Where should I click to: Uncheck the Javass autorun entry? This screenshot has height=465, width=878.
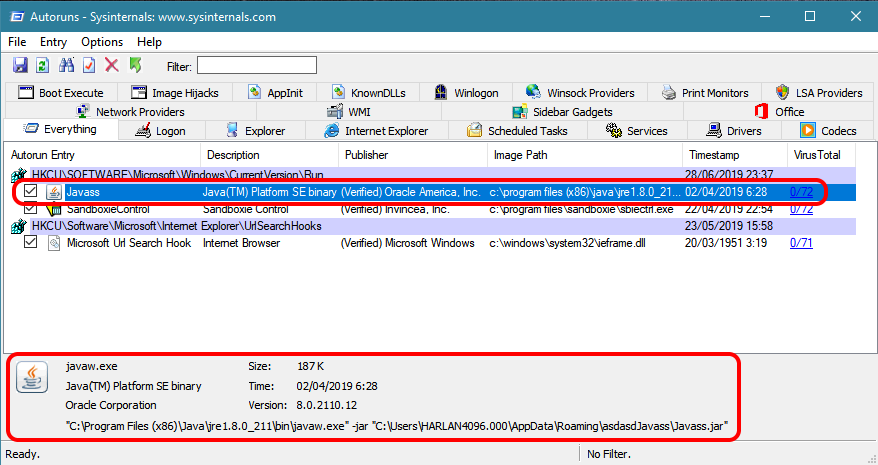30,191
